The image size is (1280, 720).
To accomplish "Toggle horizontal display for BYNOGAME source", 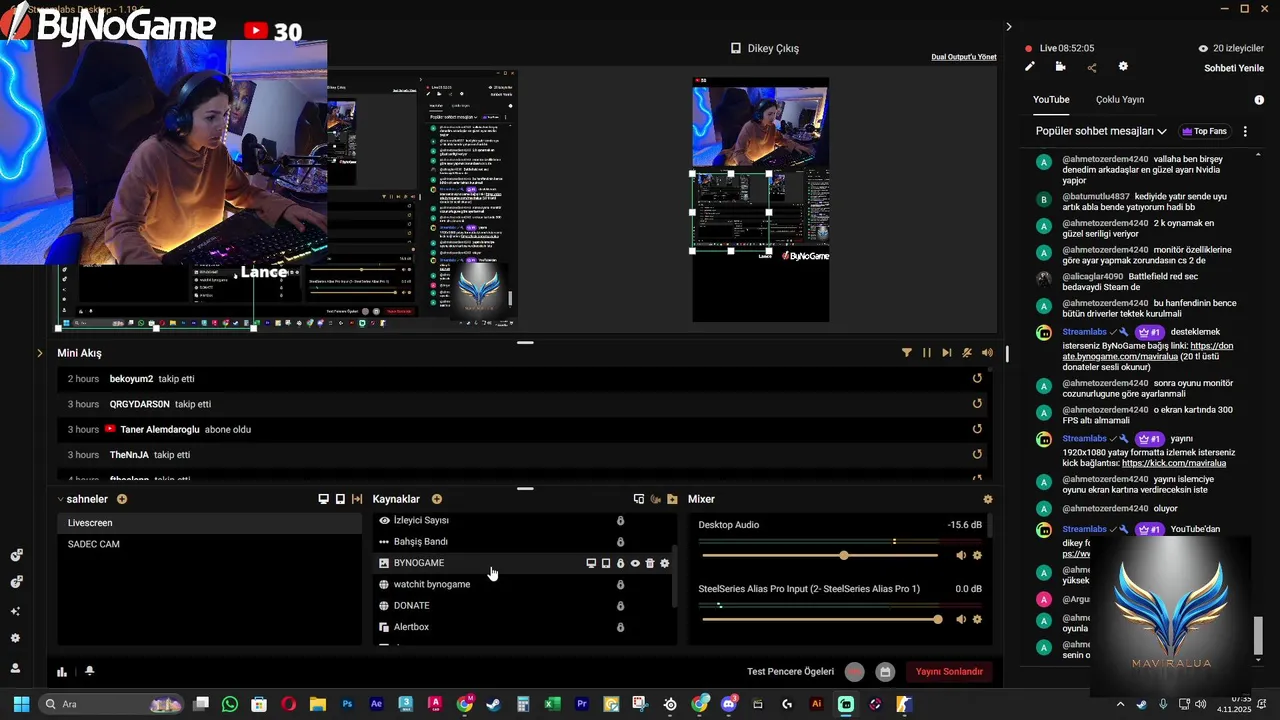I will click(x=591, y=563).
